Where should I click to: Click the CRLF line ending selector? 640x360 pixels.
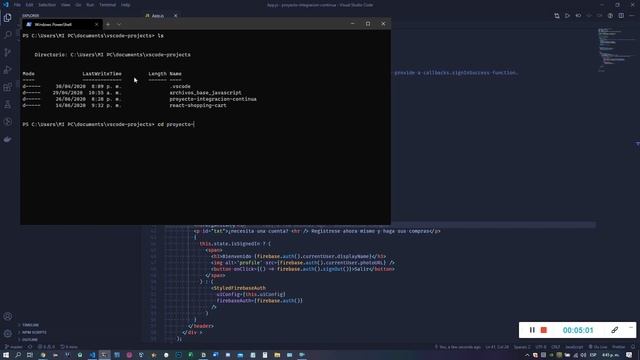click(x=556, y=347)
